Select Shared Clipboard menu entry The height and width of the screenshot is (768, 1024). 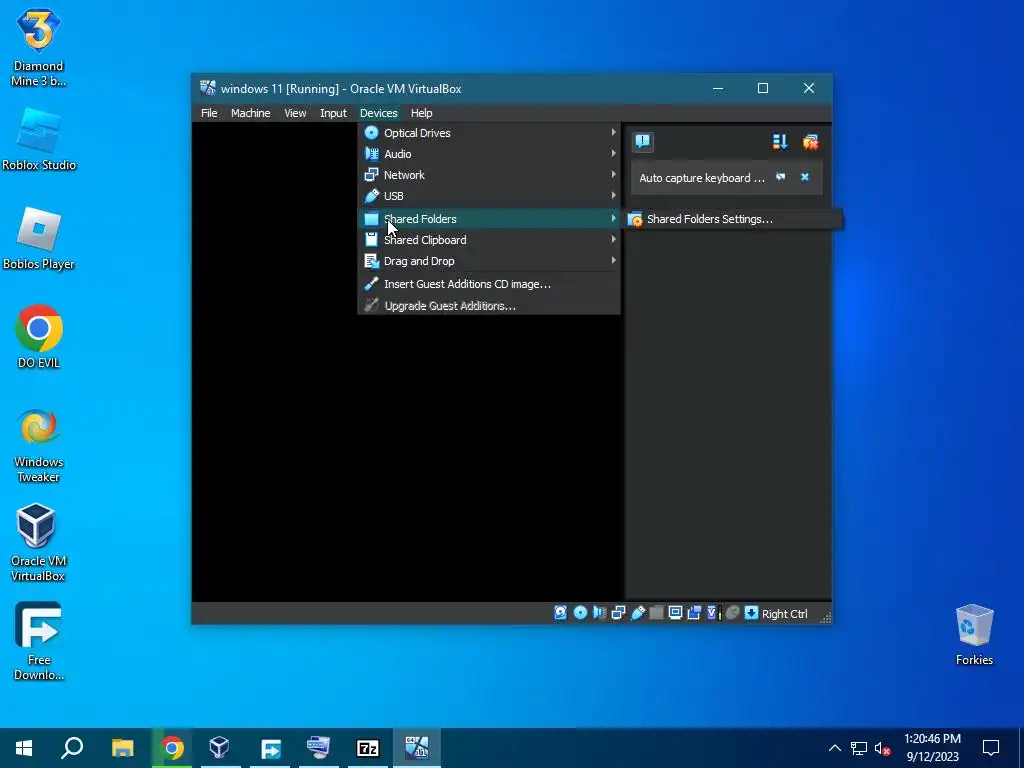coord(489,240)
